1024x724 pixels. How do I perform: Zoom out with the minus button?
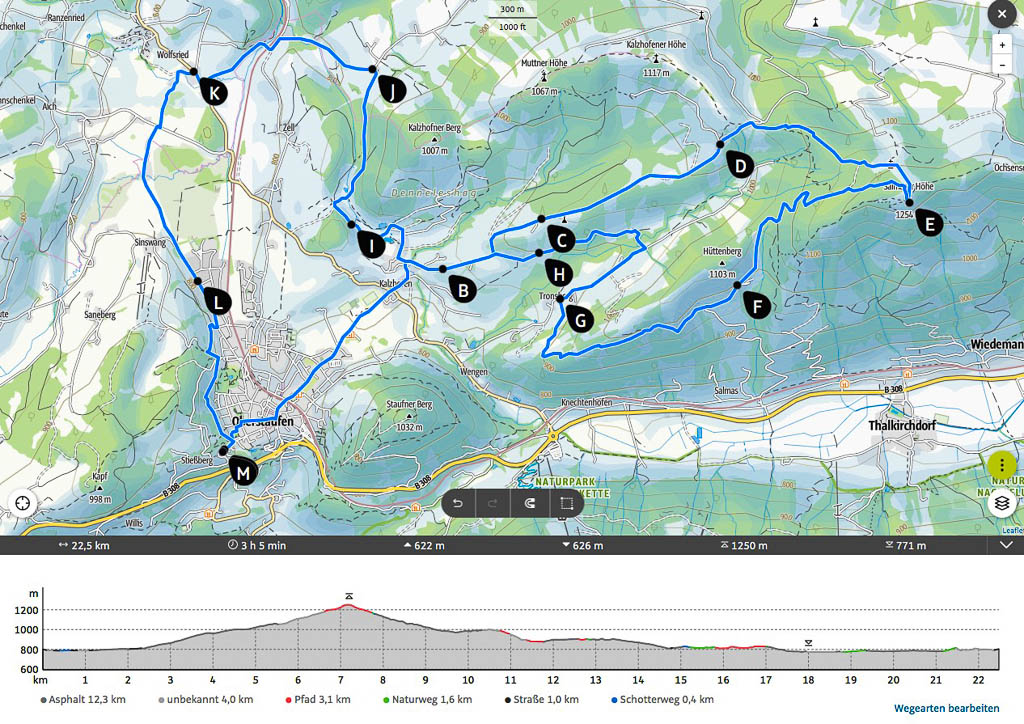(1002, 65)
